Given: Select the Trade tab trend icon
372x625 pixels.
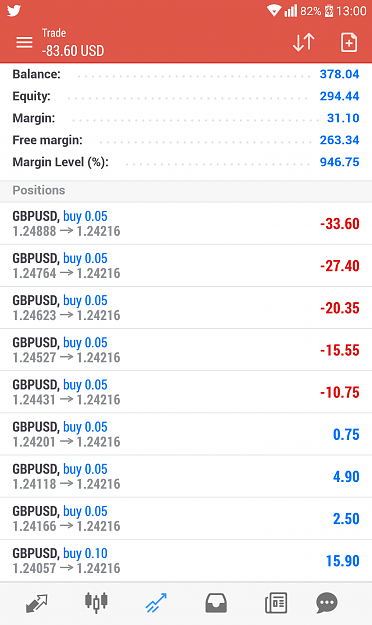Looking at the screenshot, I should (x=156, y=603).
